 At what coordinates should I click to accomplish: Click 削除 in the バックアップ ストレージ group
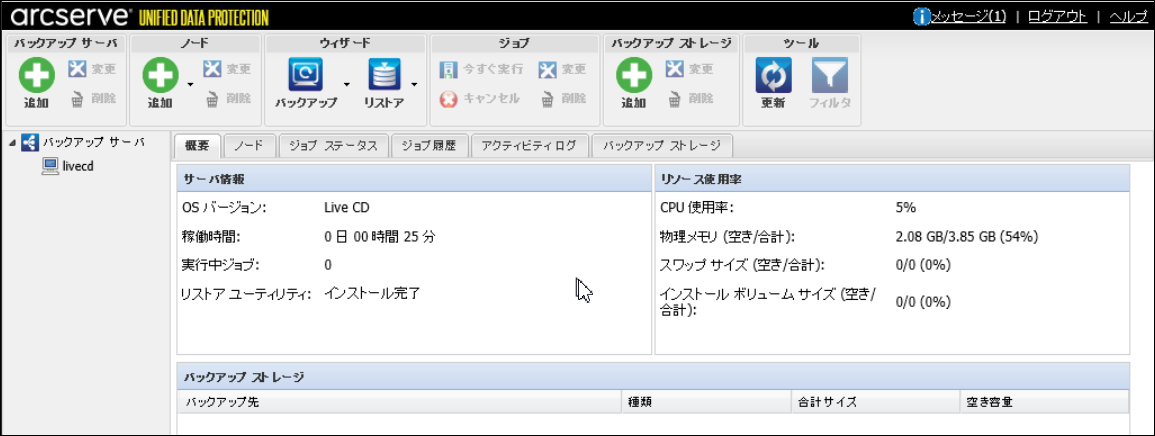tap(689, 99)
